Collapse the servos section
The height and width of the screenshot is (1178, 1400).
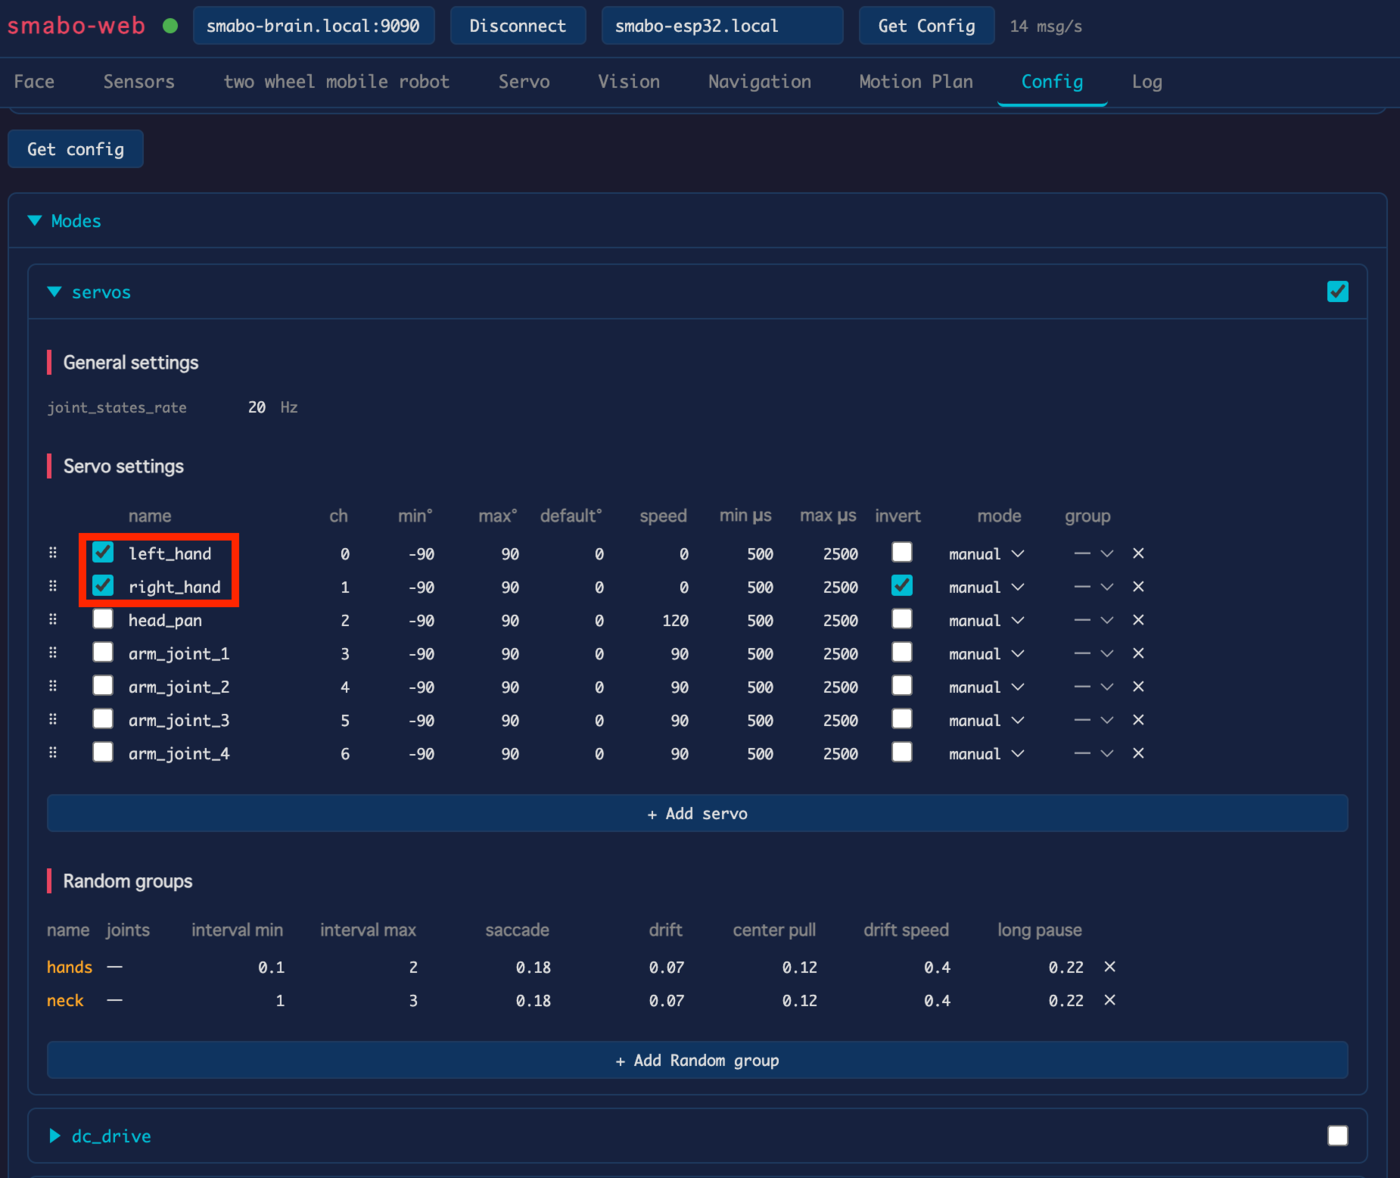55,292
